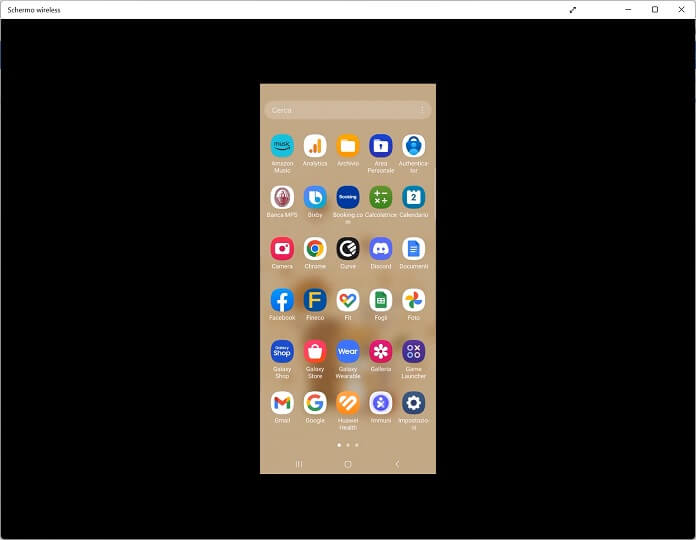This screenshot has width=696, height=540.
Task: Open the Banca MPS app
Action: (282, 197)
